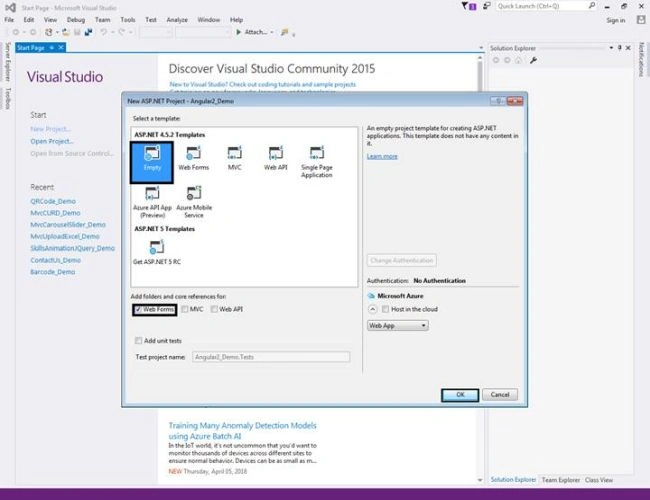Select the Azure API App (Preview) template
The height and width of the screenshot is (500, 650).
[x=152, y=202]
